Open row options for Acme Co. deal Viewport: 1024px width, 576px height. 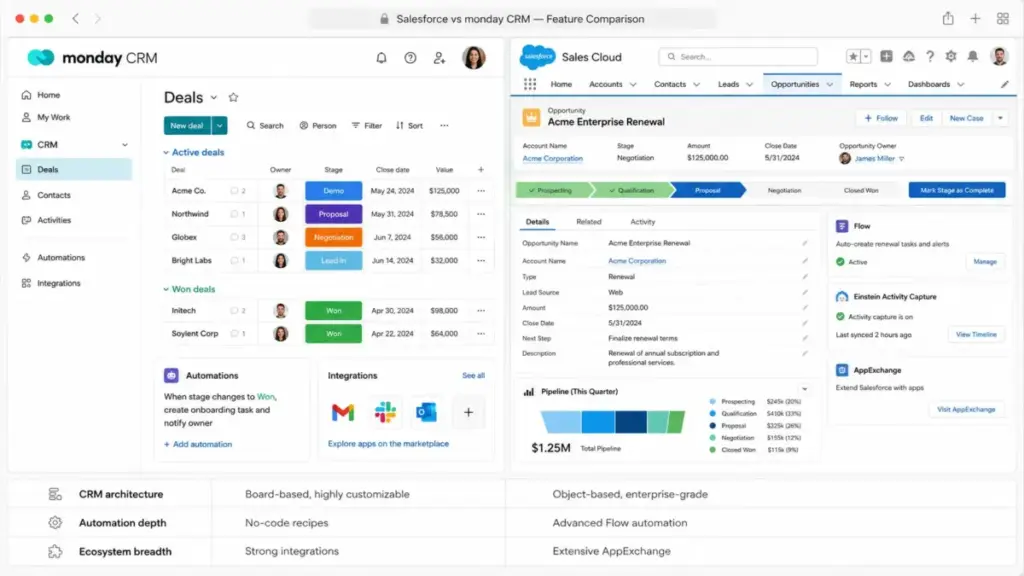[481, 191]
